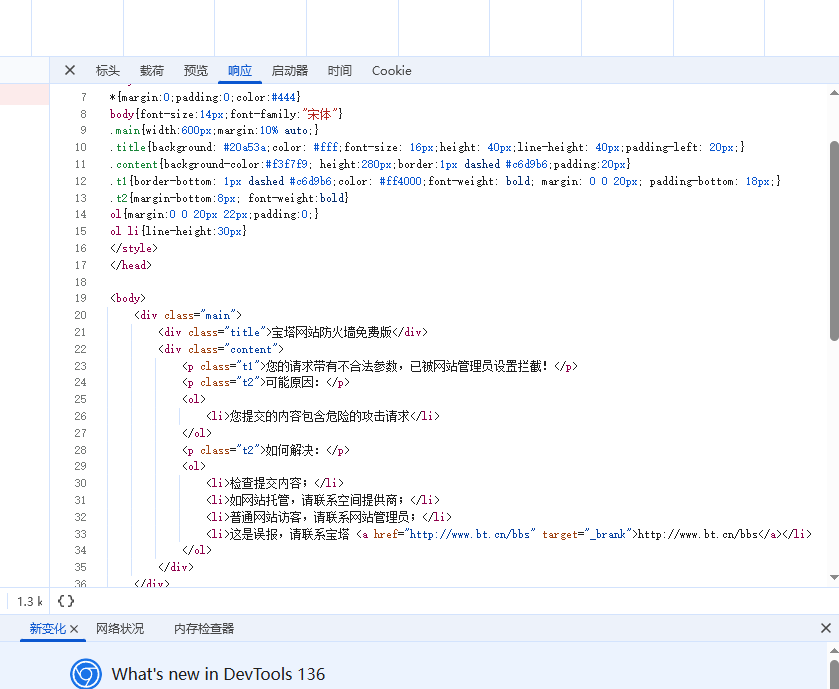Screen dimensions: 839x689
Task: Click the What's new in DevTools 136 heading
Action: pos(218,674)
